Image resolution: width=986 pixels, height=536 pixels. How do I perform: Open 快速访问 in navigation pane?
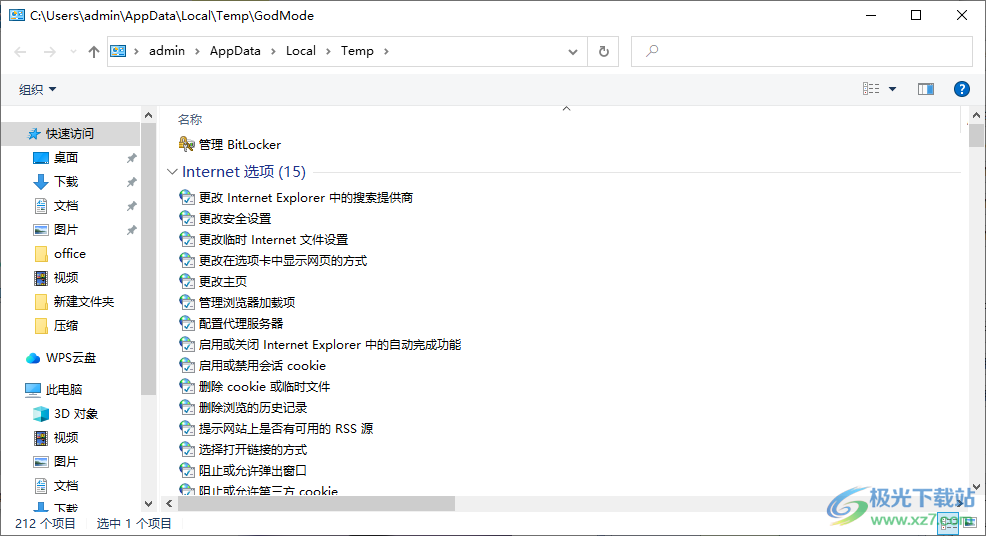[x=70, y=133]
